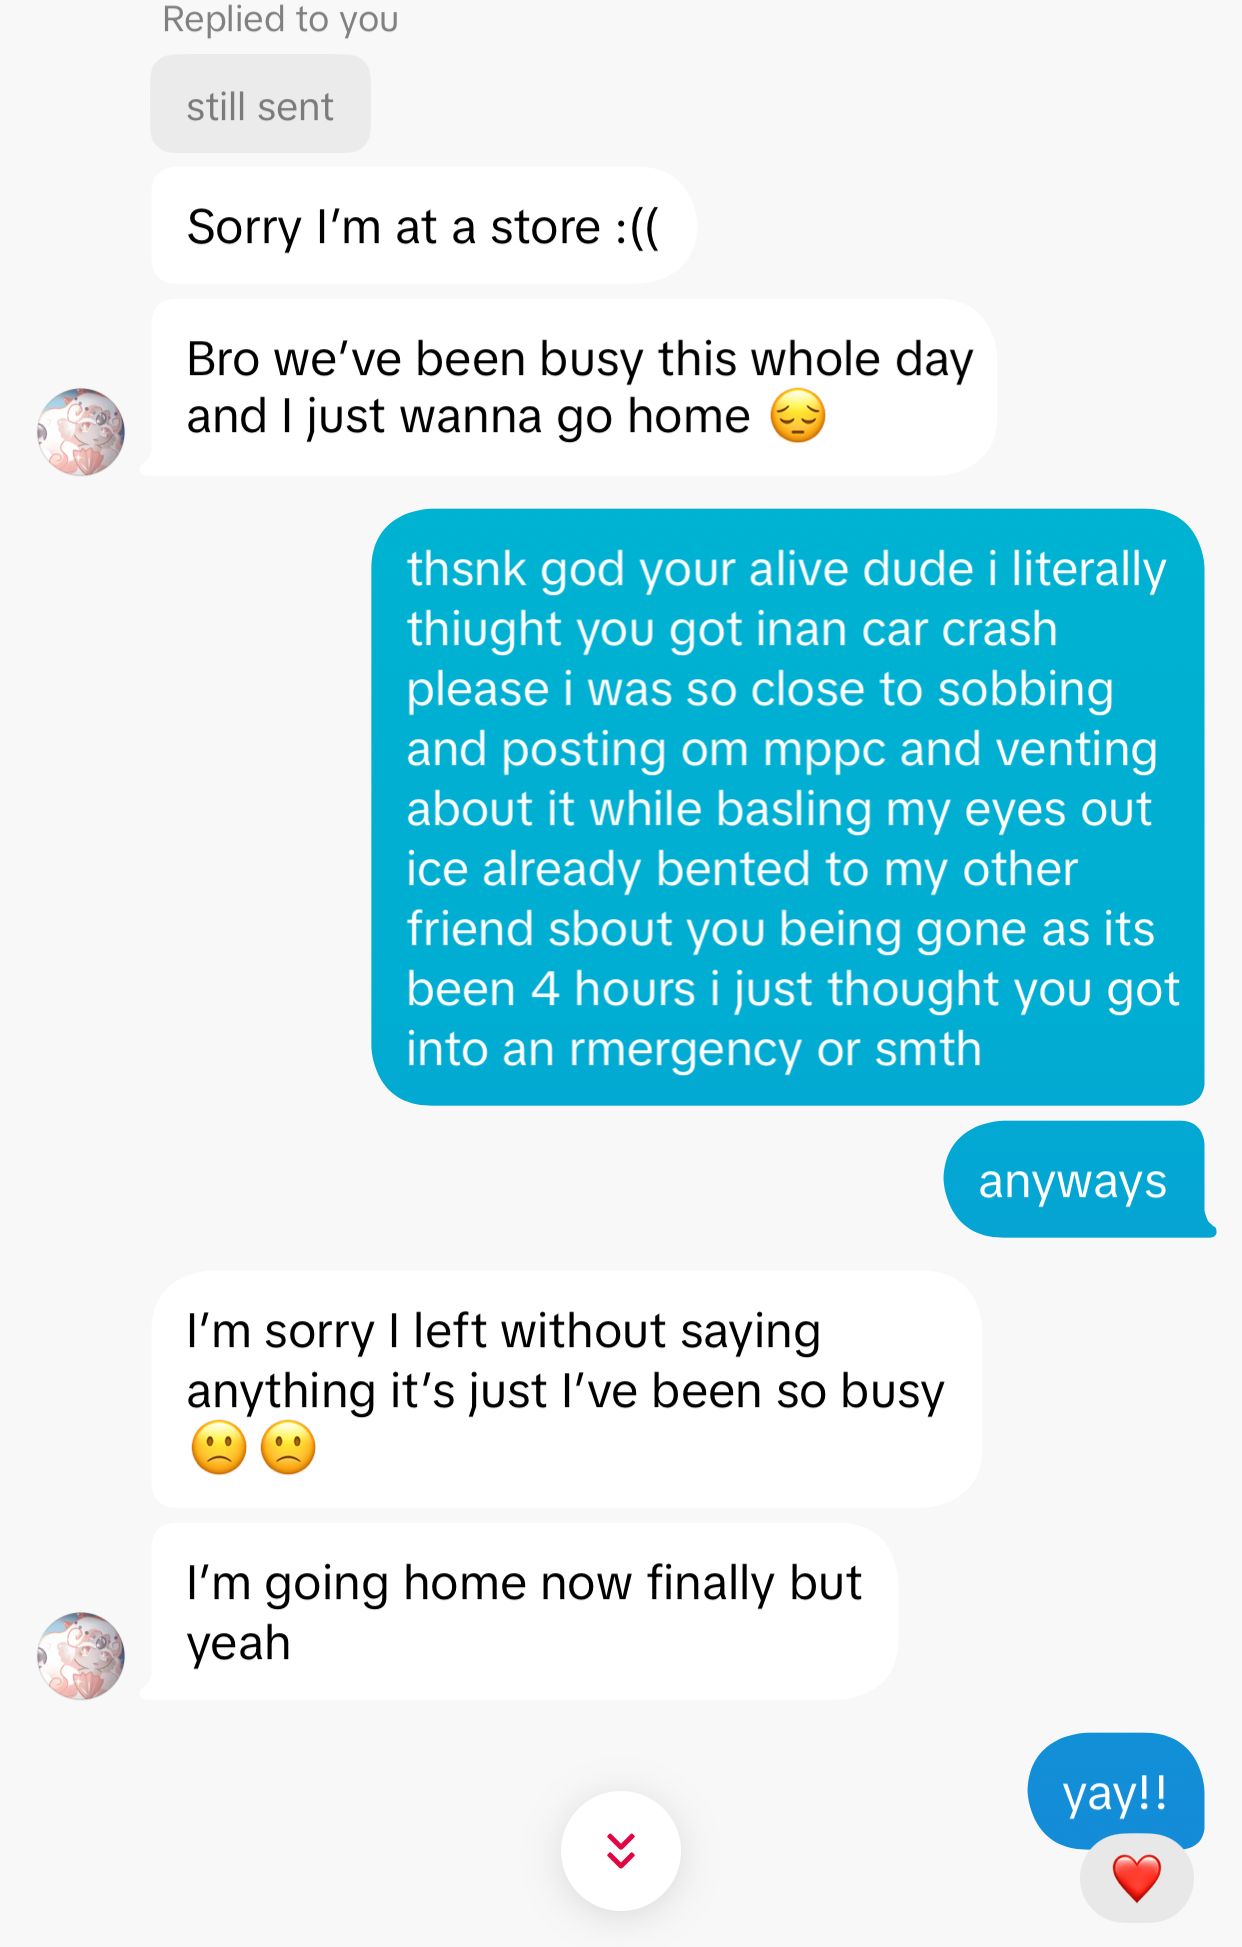Open sender's avatar beside 'going home now' message

point(81,1656)
